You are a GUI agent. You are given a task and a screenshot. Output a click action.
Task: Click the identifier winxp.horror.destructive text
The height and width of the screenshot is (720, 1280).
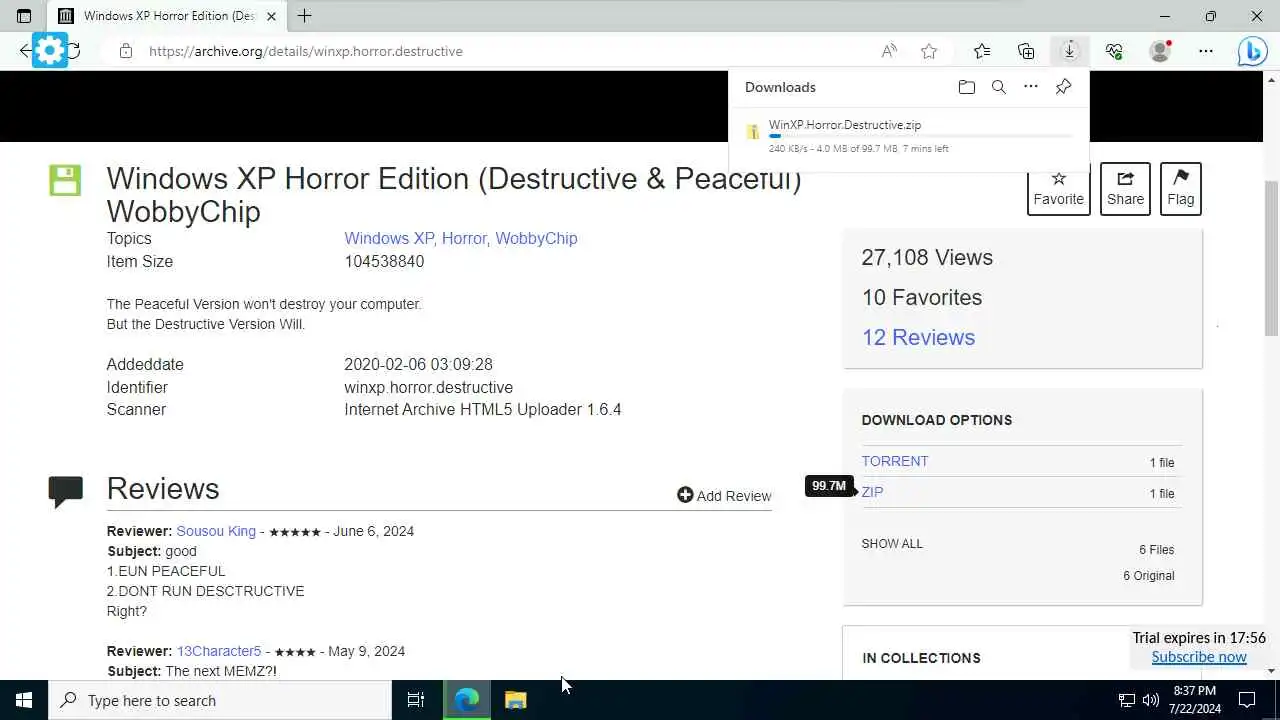point(428,387)
